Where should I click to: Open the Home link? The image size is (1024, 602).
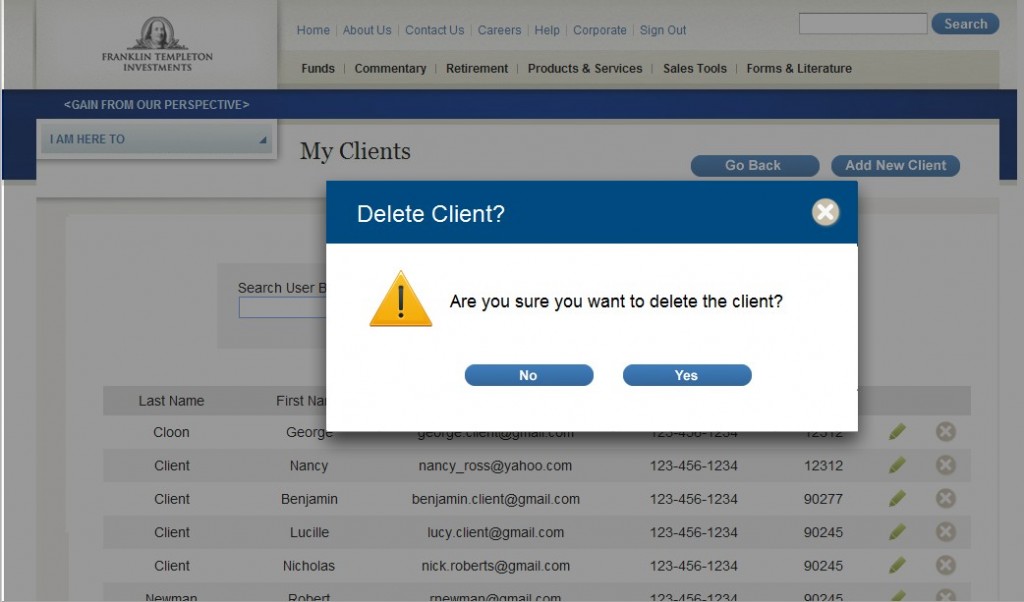[313, 30]
